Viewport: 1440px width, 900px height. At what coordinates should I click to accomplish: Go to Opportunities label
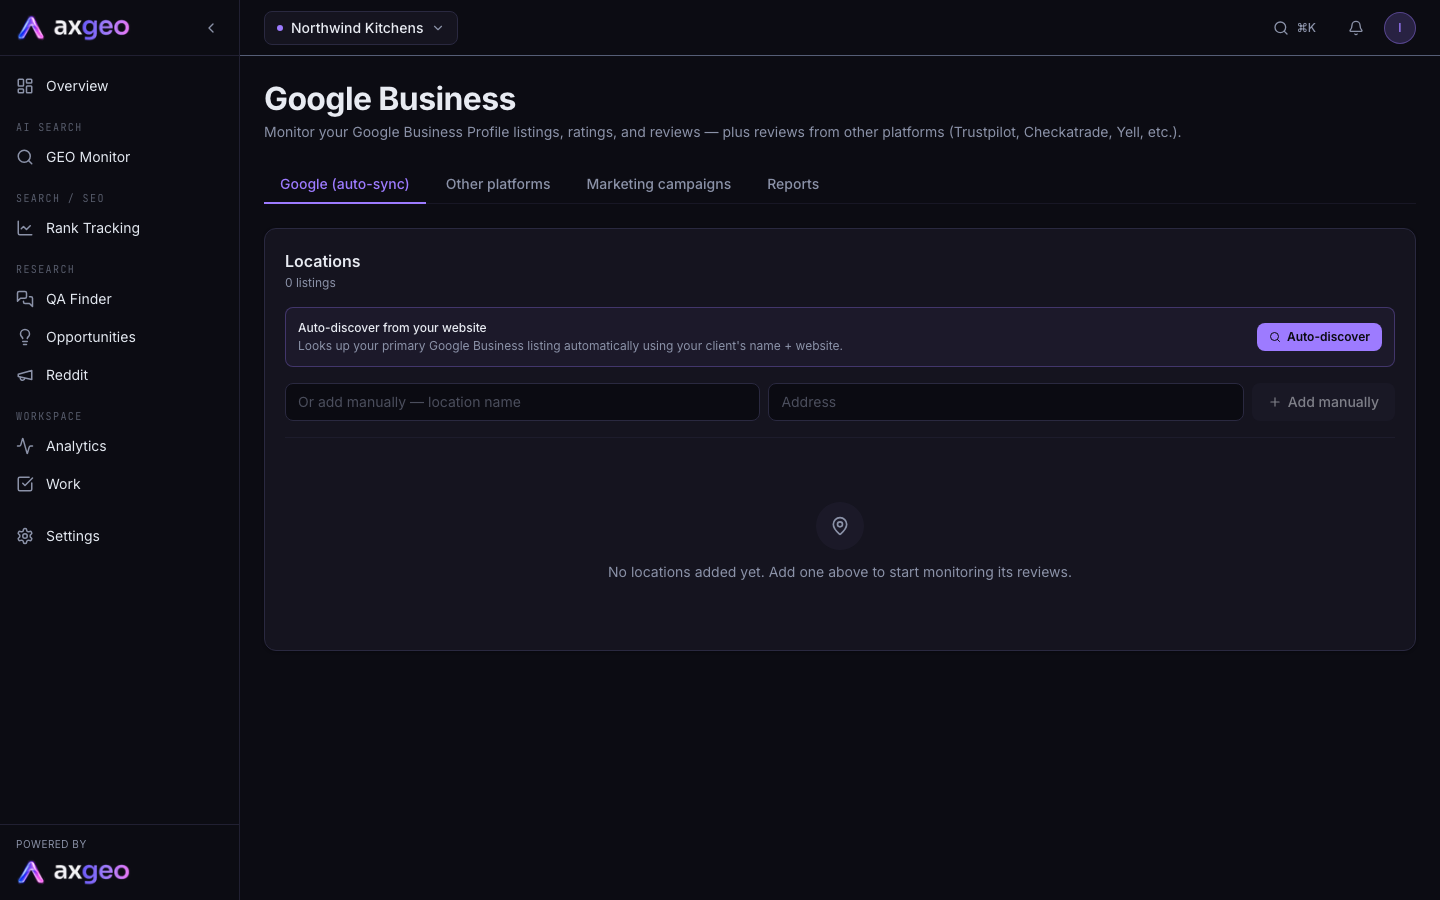tap(91, 337)
